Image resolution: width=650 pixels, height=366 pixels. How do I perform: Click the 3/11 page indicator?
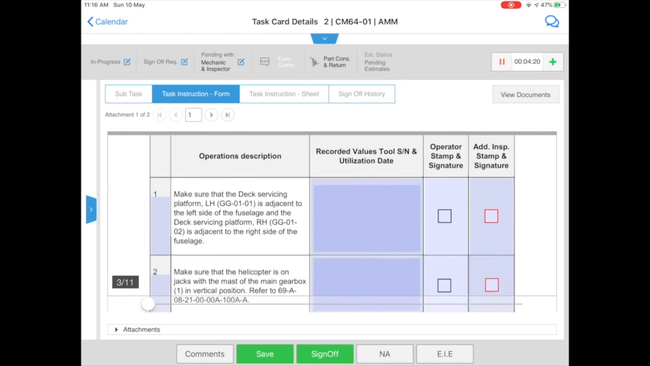[125, 282]
